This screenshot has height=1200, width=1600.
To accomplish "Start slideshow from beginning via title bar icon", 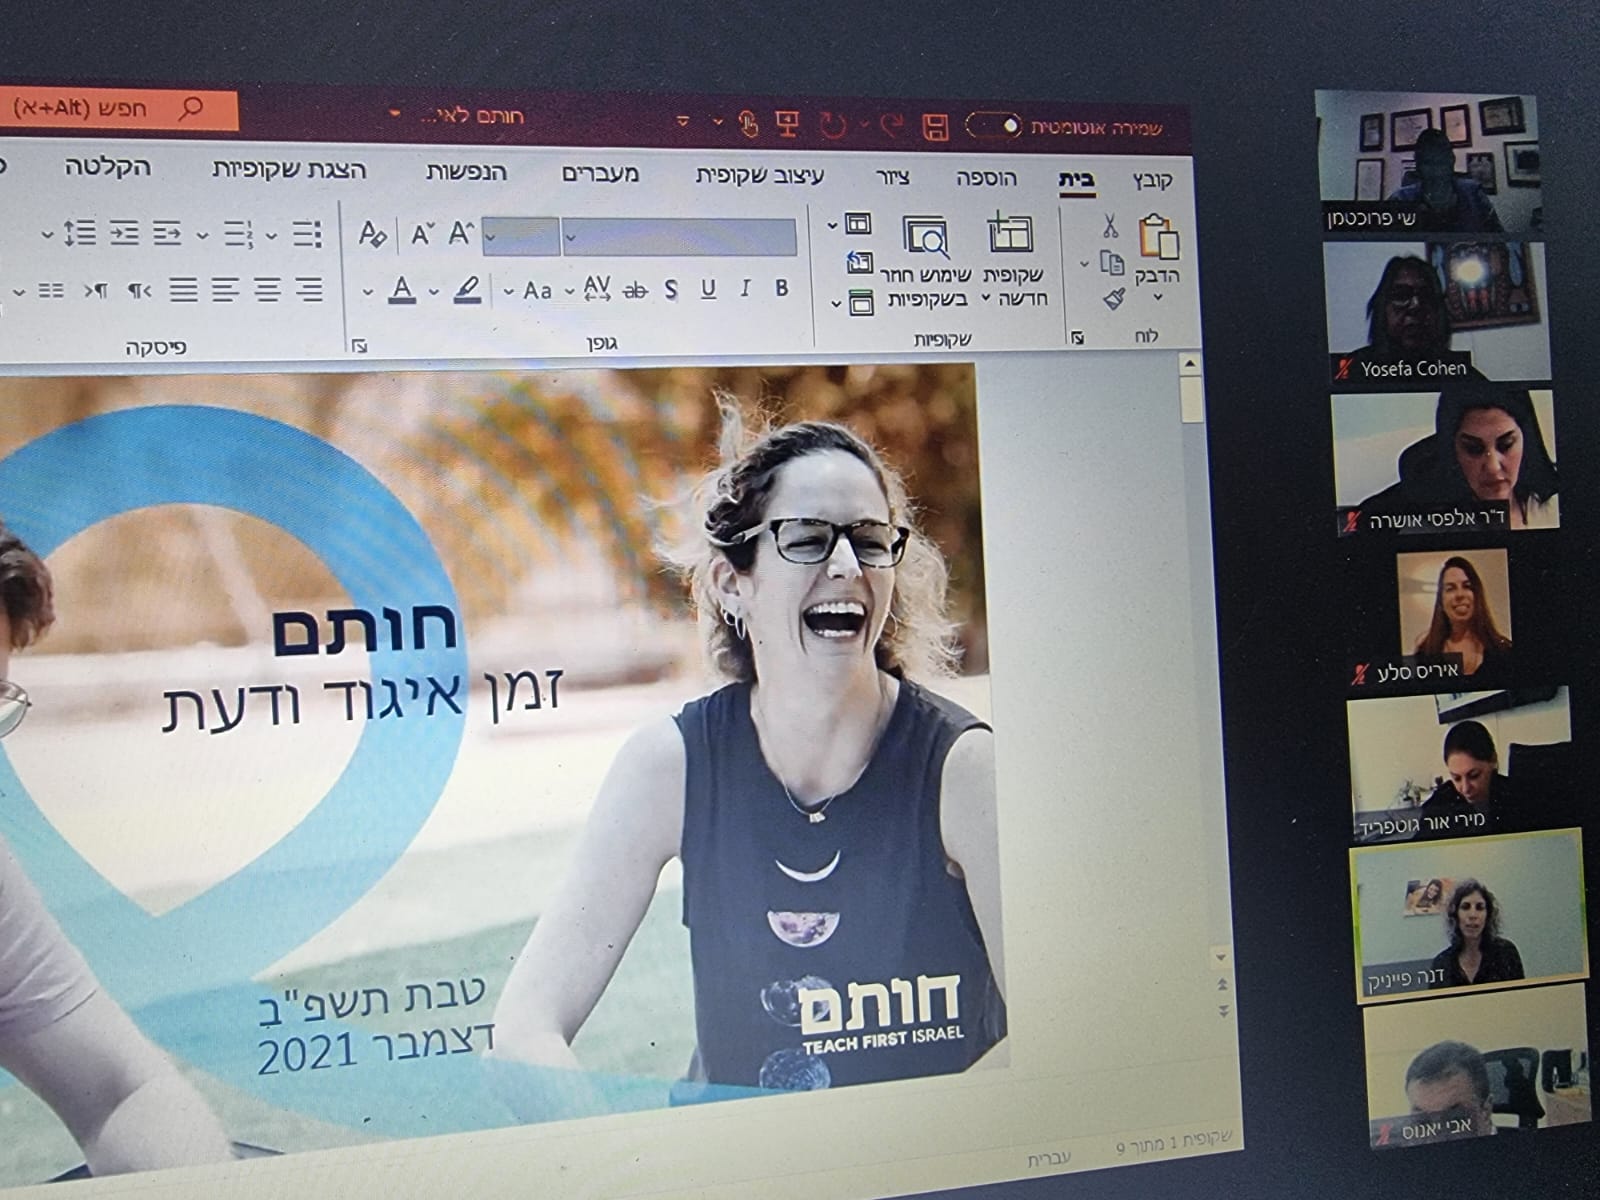I will [787, 124].
